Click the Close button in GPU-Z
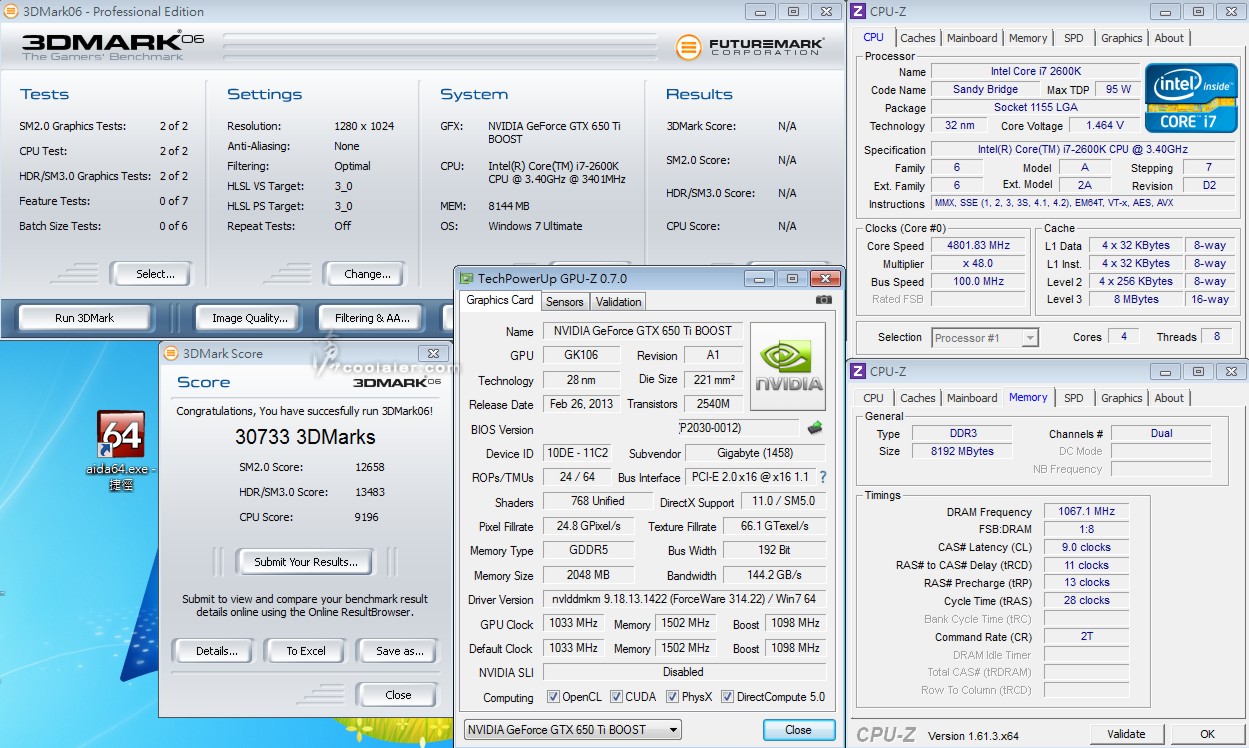 point(799,730)
